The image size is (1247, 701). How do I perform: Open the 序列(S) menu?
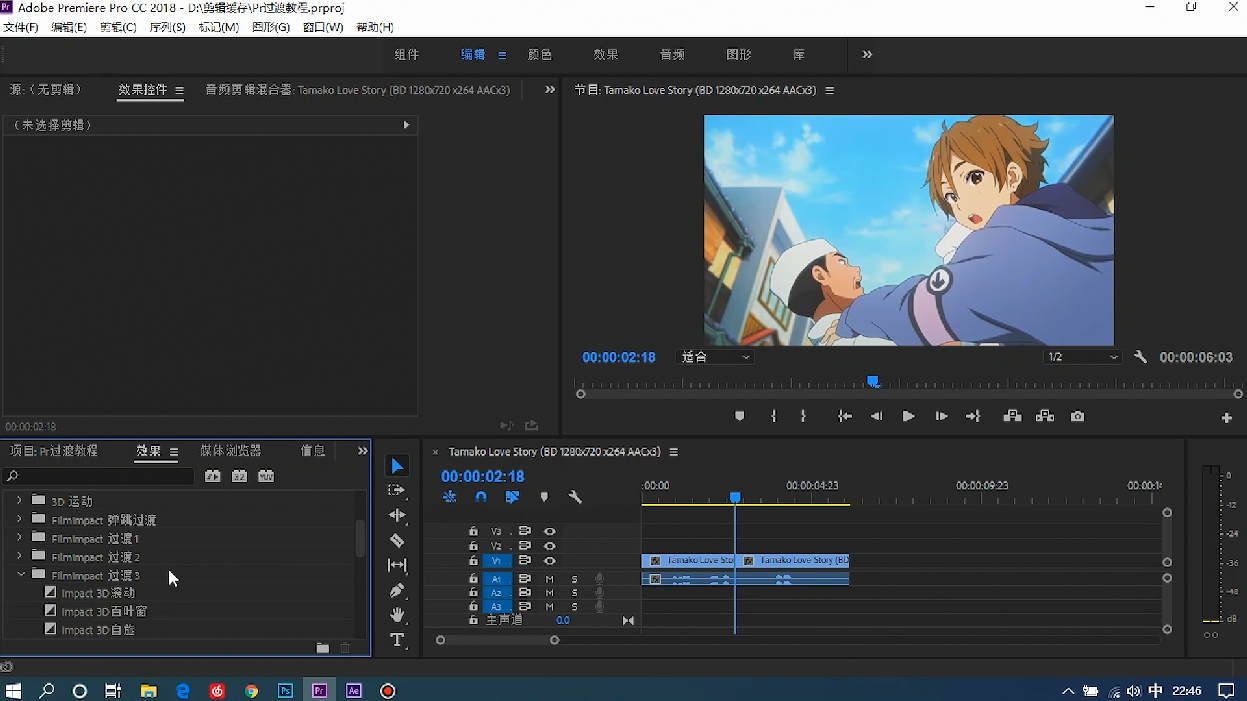pyautogui.click(x=167, y=27)
